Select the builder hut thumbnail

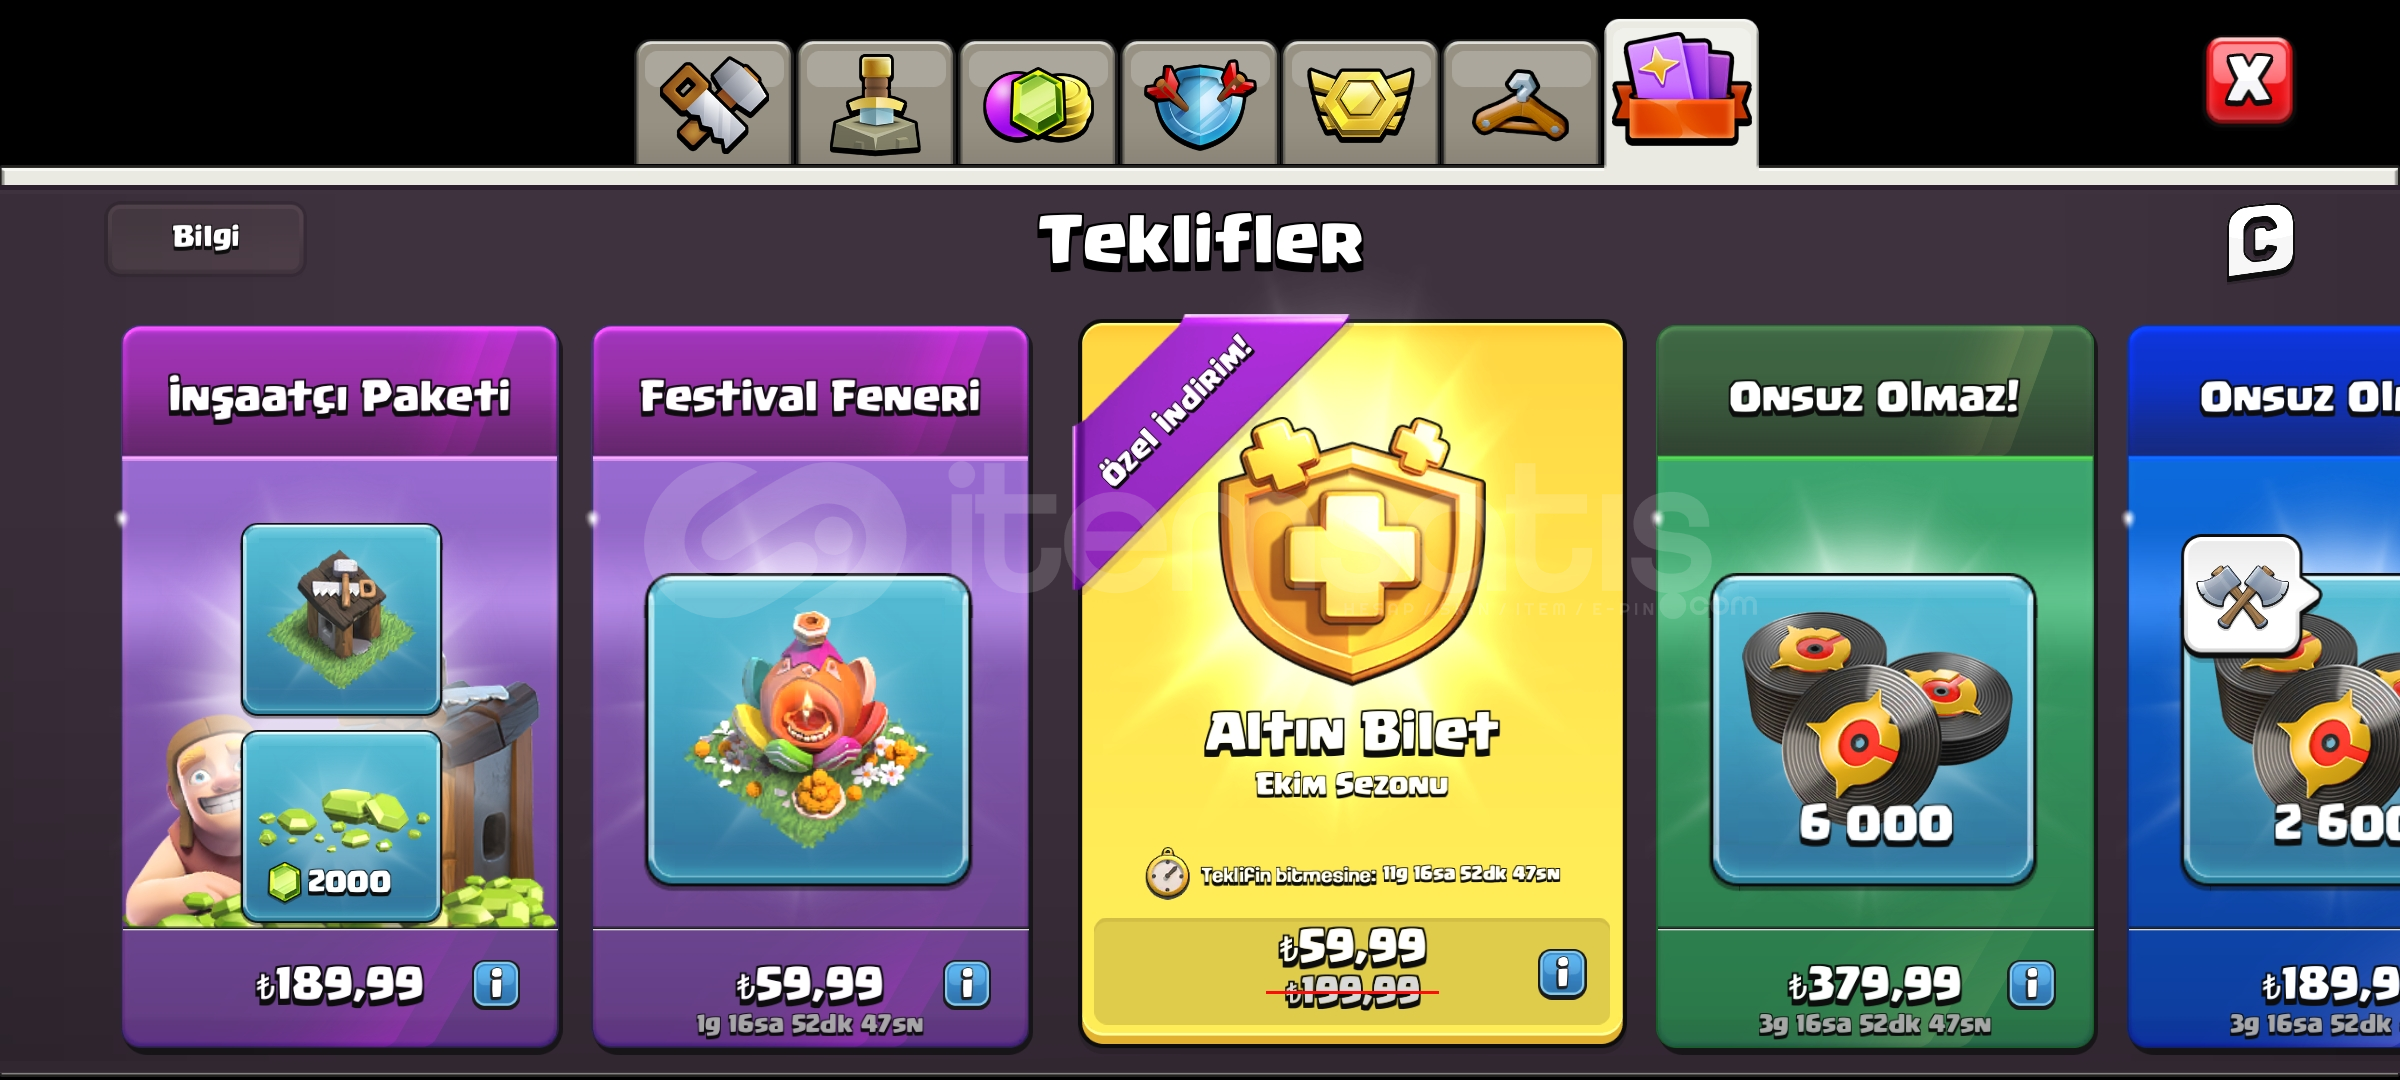pos(341,620)
